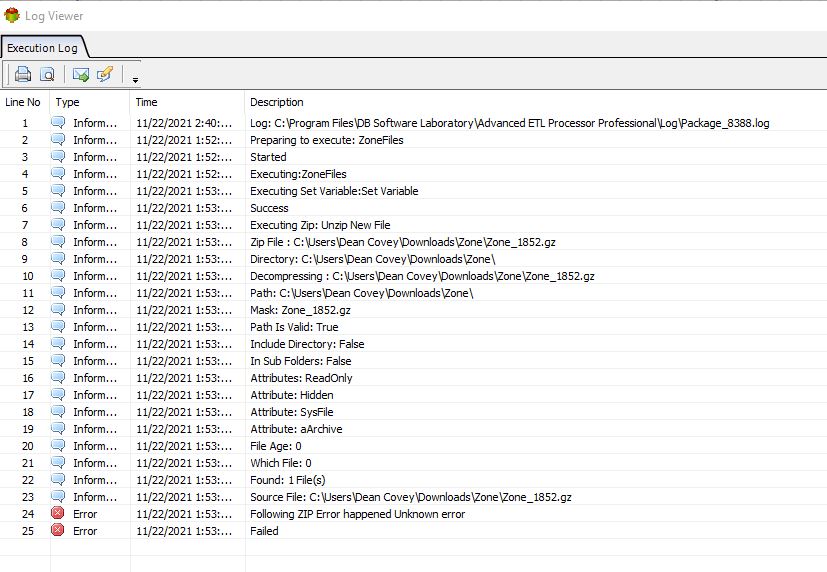Image resolution: width=827 pixels, height=572 pixels.
Task: Select 'Executing Set Variable:Set Variable' entry
Action: (334, 191)
